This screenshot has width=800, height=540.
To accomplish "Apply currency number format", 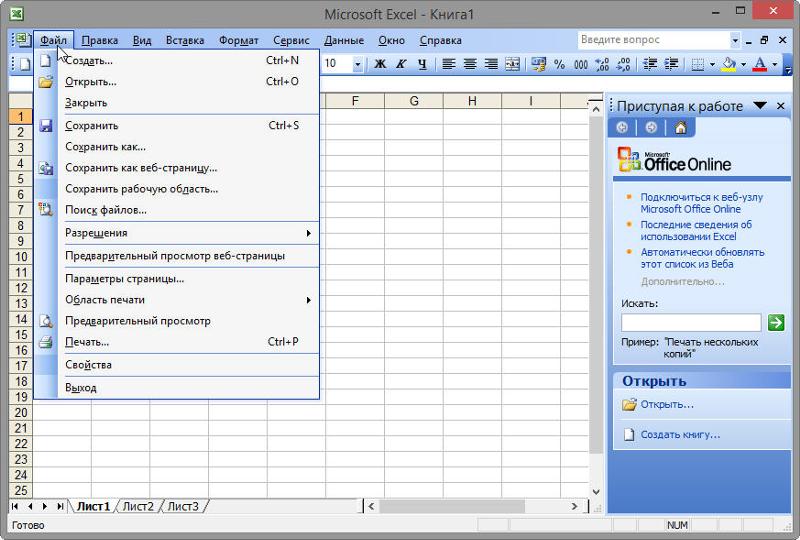I will click(x=538, y=64).
